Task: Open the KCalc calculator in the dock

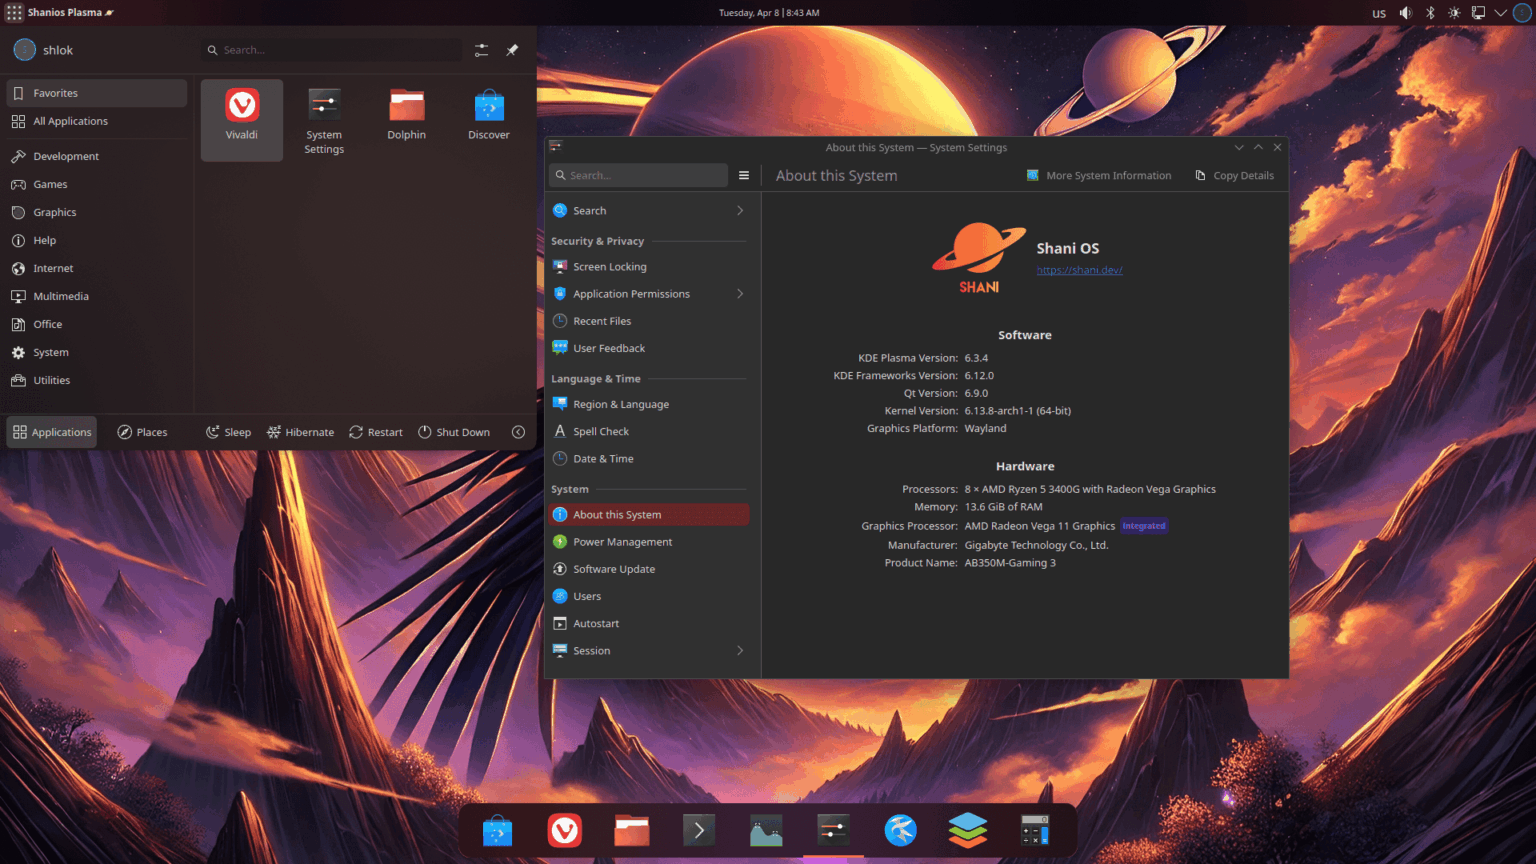Action: click(1034, 830)
